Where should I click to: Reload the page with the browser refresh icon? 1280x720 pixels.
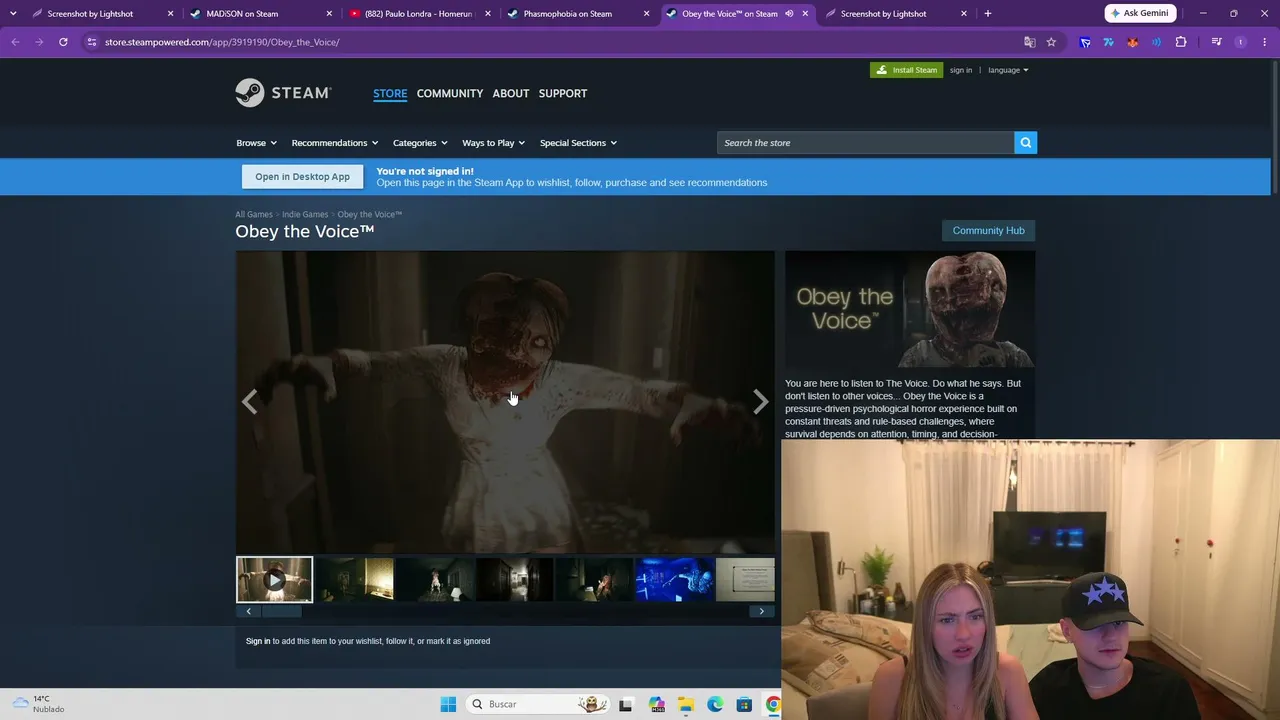point(63,42)
